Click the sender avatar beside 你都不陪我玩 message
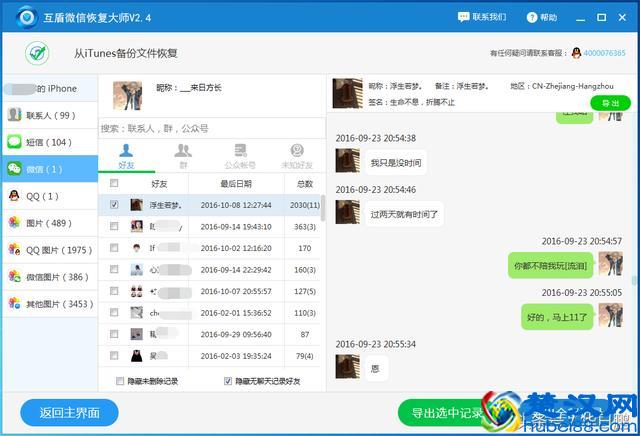 [x=611, y=264]
